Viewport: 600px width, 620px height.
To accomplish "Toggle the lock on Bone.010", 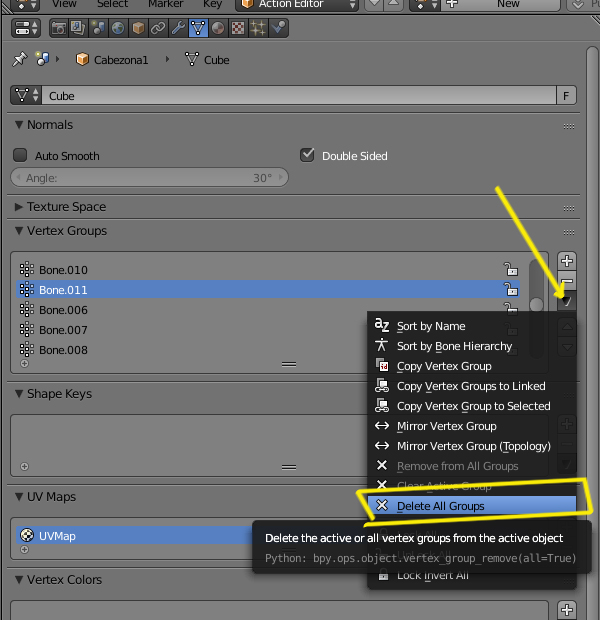I will (x=511, y=270).
